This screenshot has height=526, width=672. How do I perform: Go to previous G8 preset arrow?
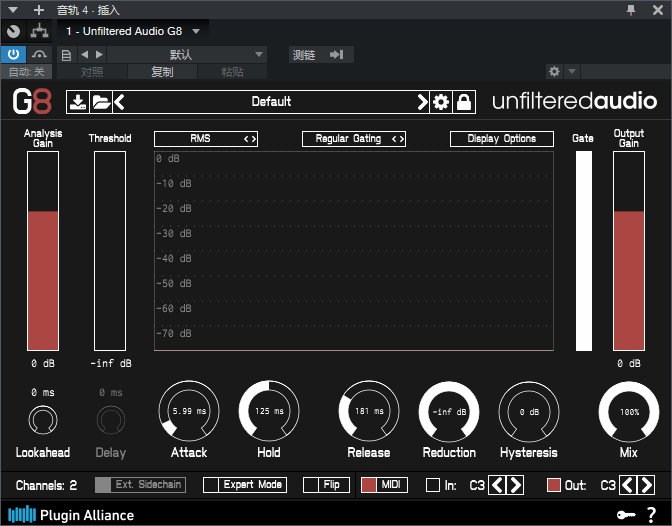(x=119, y=102)
